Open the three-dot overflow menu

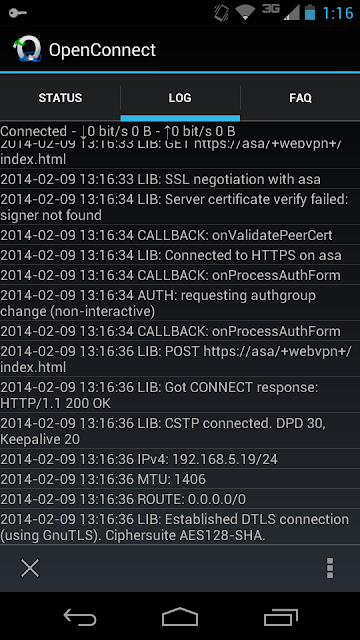click(330, 568)
